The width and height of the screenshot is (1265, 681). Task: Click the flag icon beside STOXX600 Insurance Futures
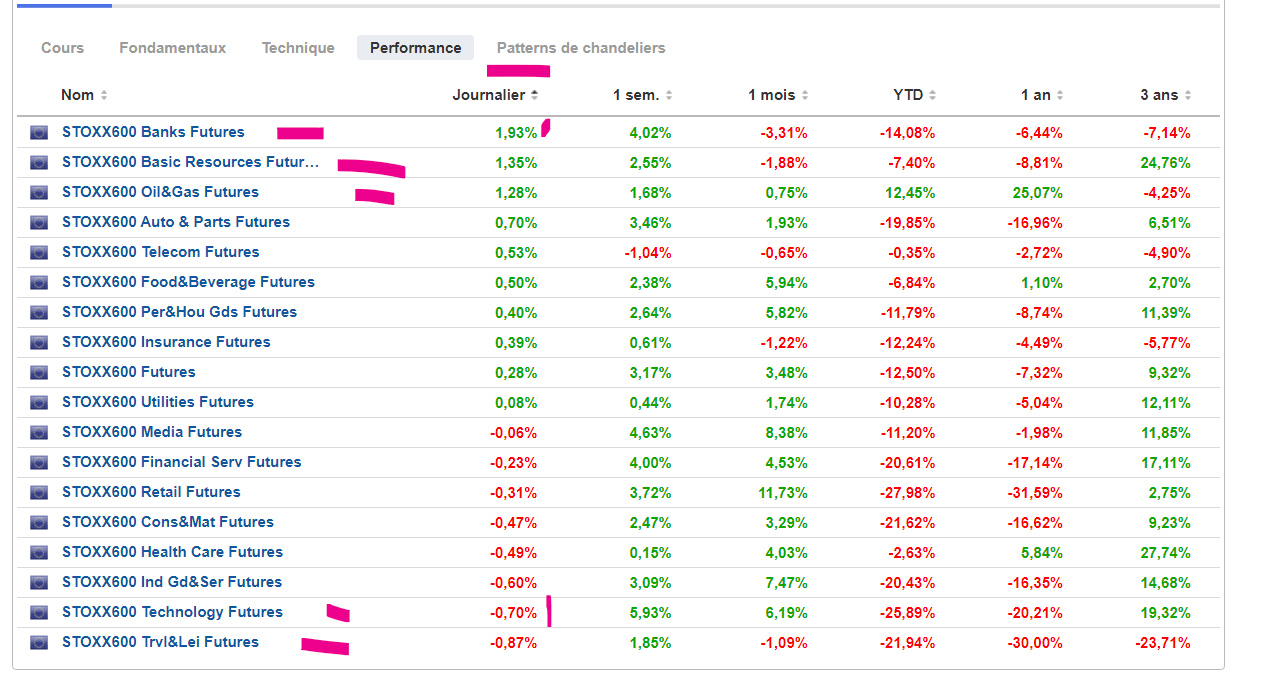pyautogui.click(x=39, y=342)
